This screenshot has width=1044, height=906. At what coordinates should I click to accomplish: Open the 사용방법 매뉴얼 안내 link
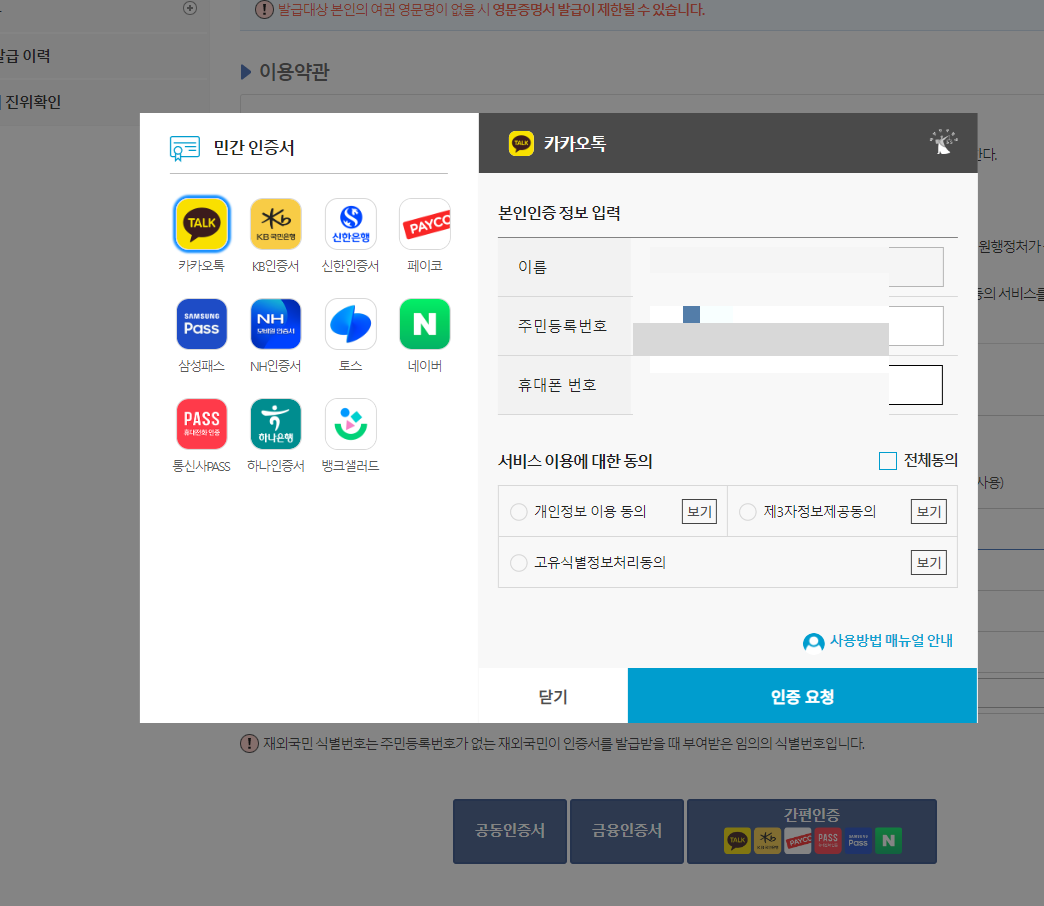tap(891, 640)
